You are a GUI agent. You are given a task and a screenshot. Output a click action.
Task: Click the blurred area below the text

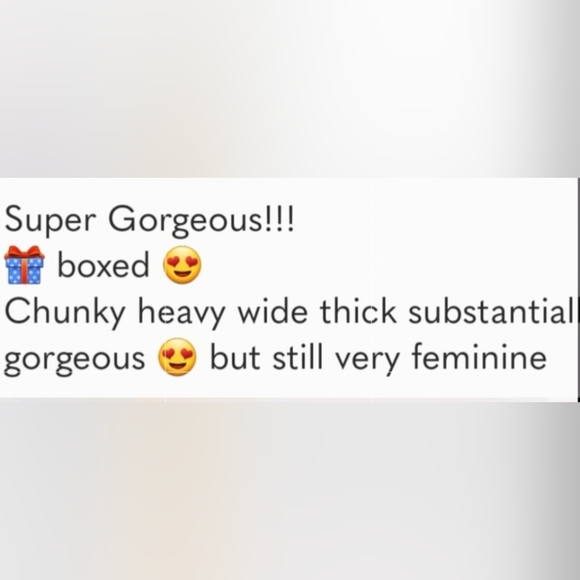290,491
